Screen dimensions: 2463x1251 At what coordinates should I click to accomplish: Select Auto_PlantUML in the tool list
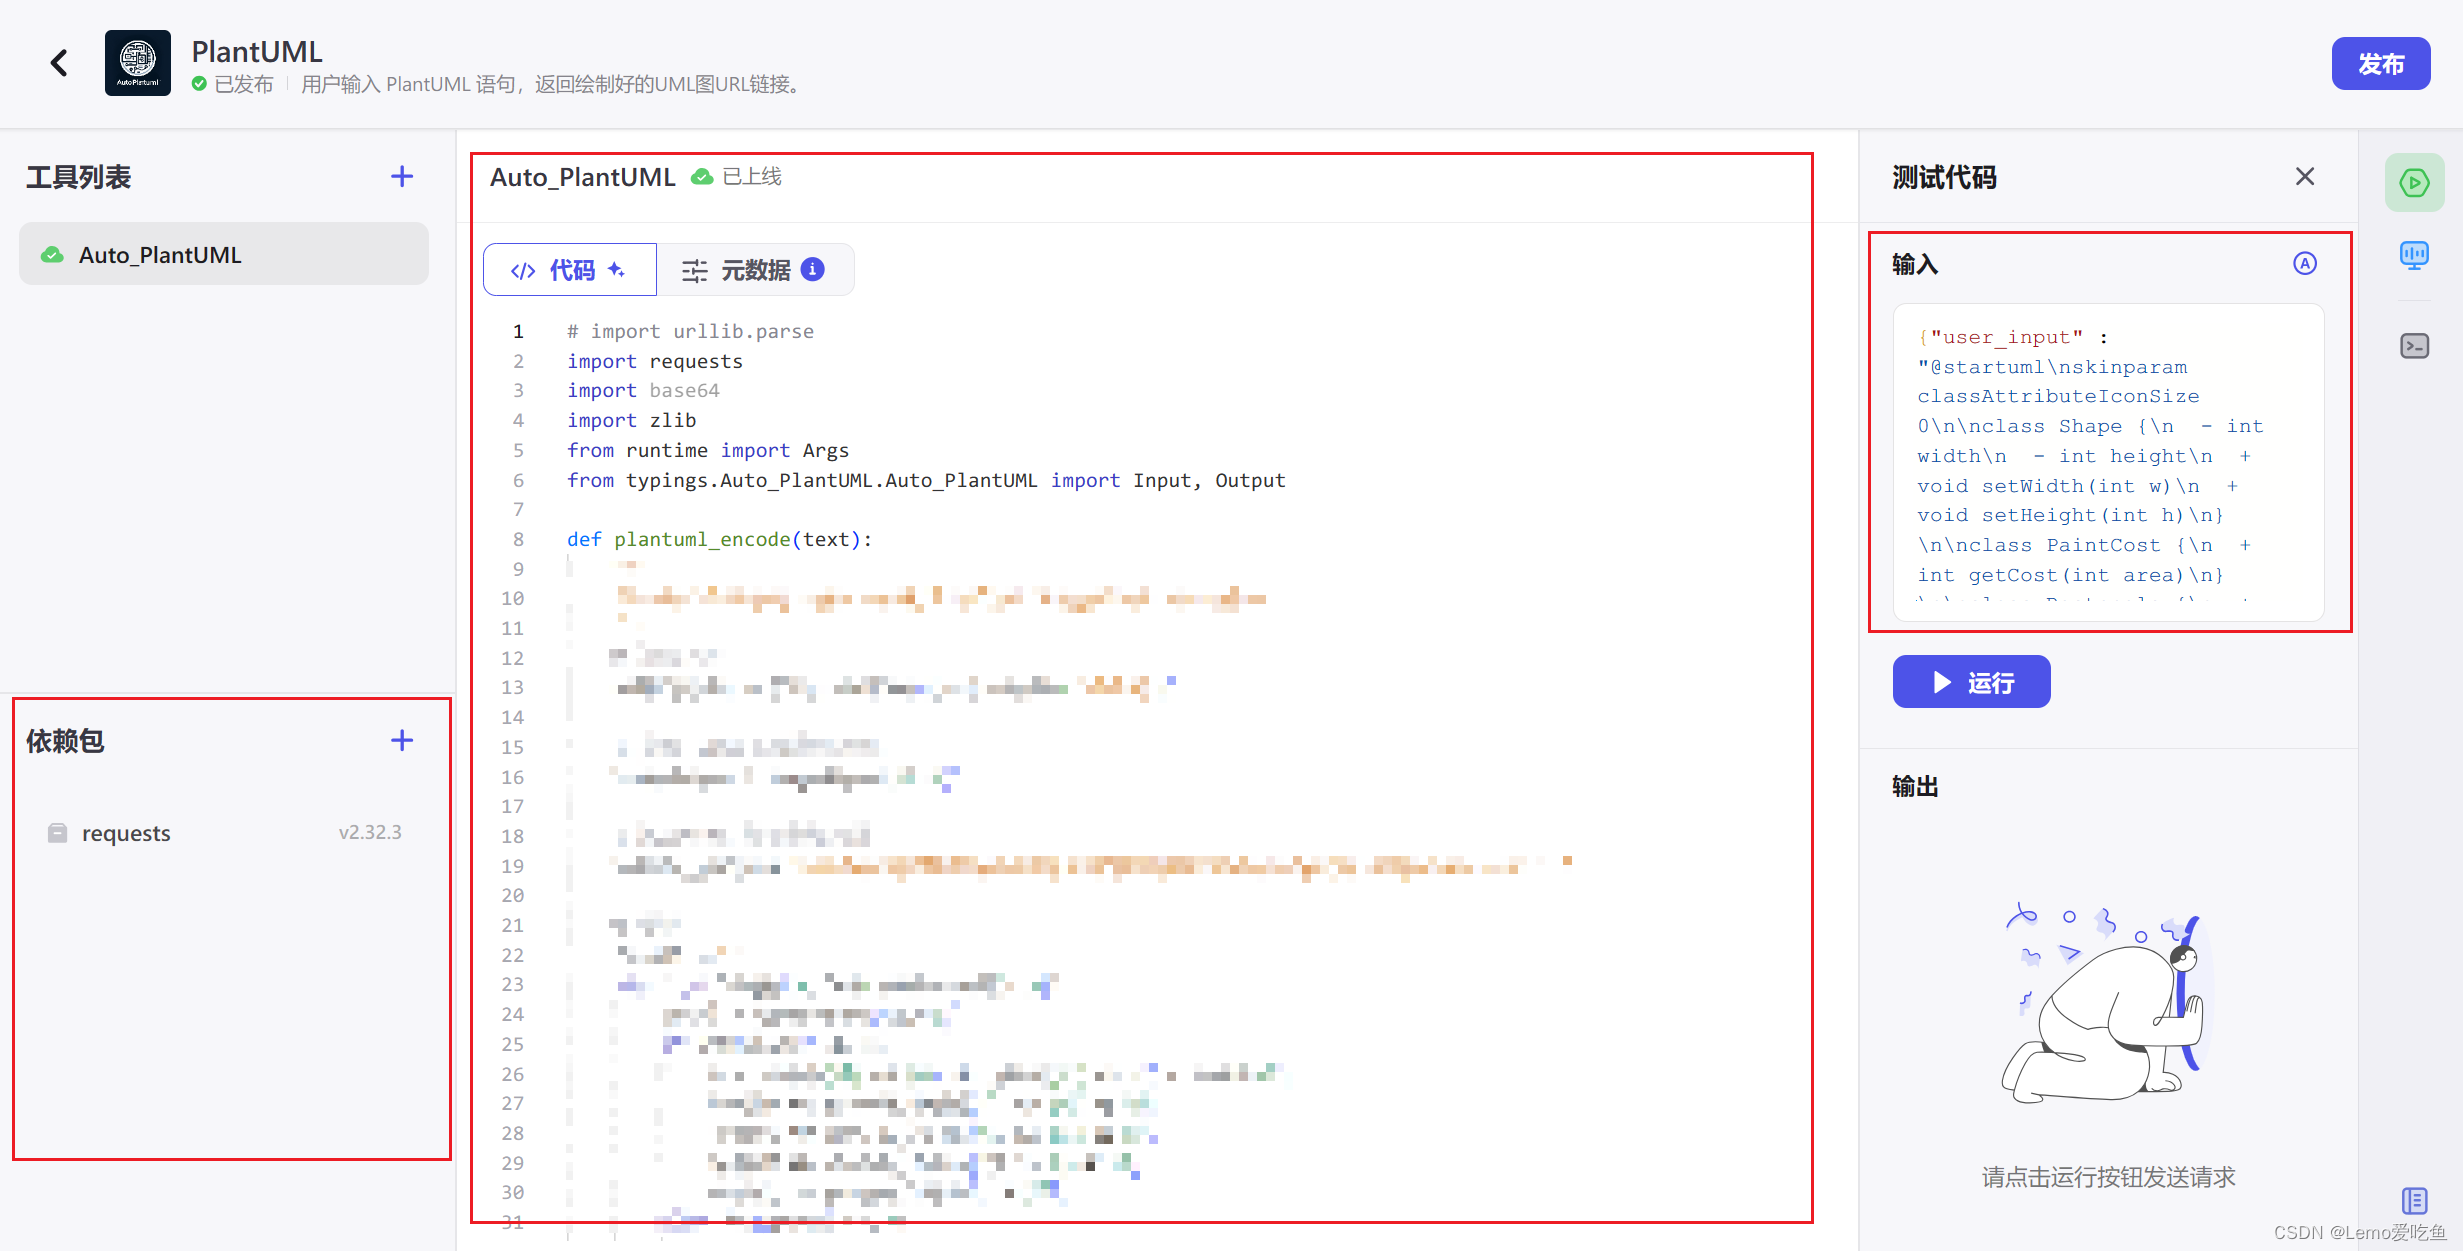(x=224, y=255)
